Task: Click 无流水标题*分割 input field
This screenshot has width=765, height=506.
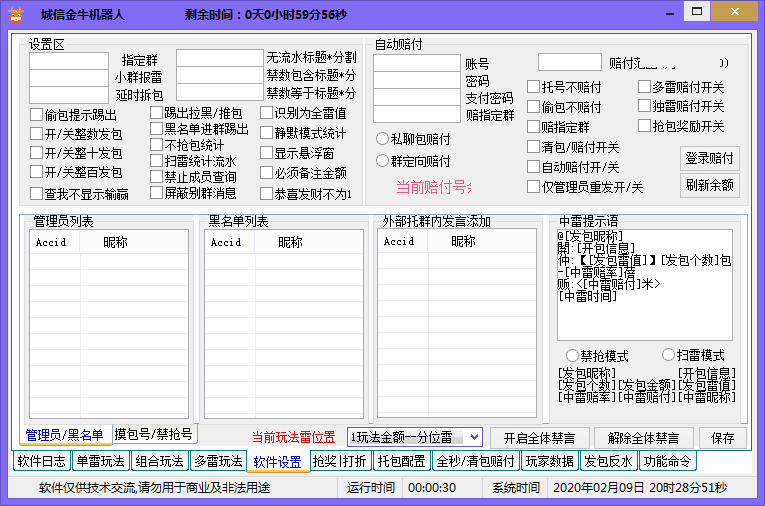Action: point(220,58)
